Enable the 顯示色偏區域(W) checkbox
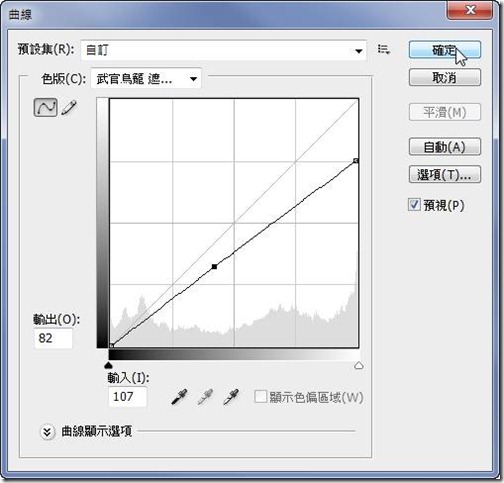The image size is (504, 483). pos(260,397)
